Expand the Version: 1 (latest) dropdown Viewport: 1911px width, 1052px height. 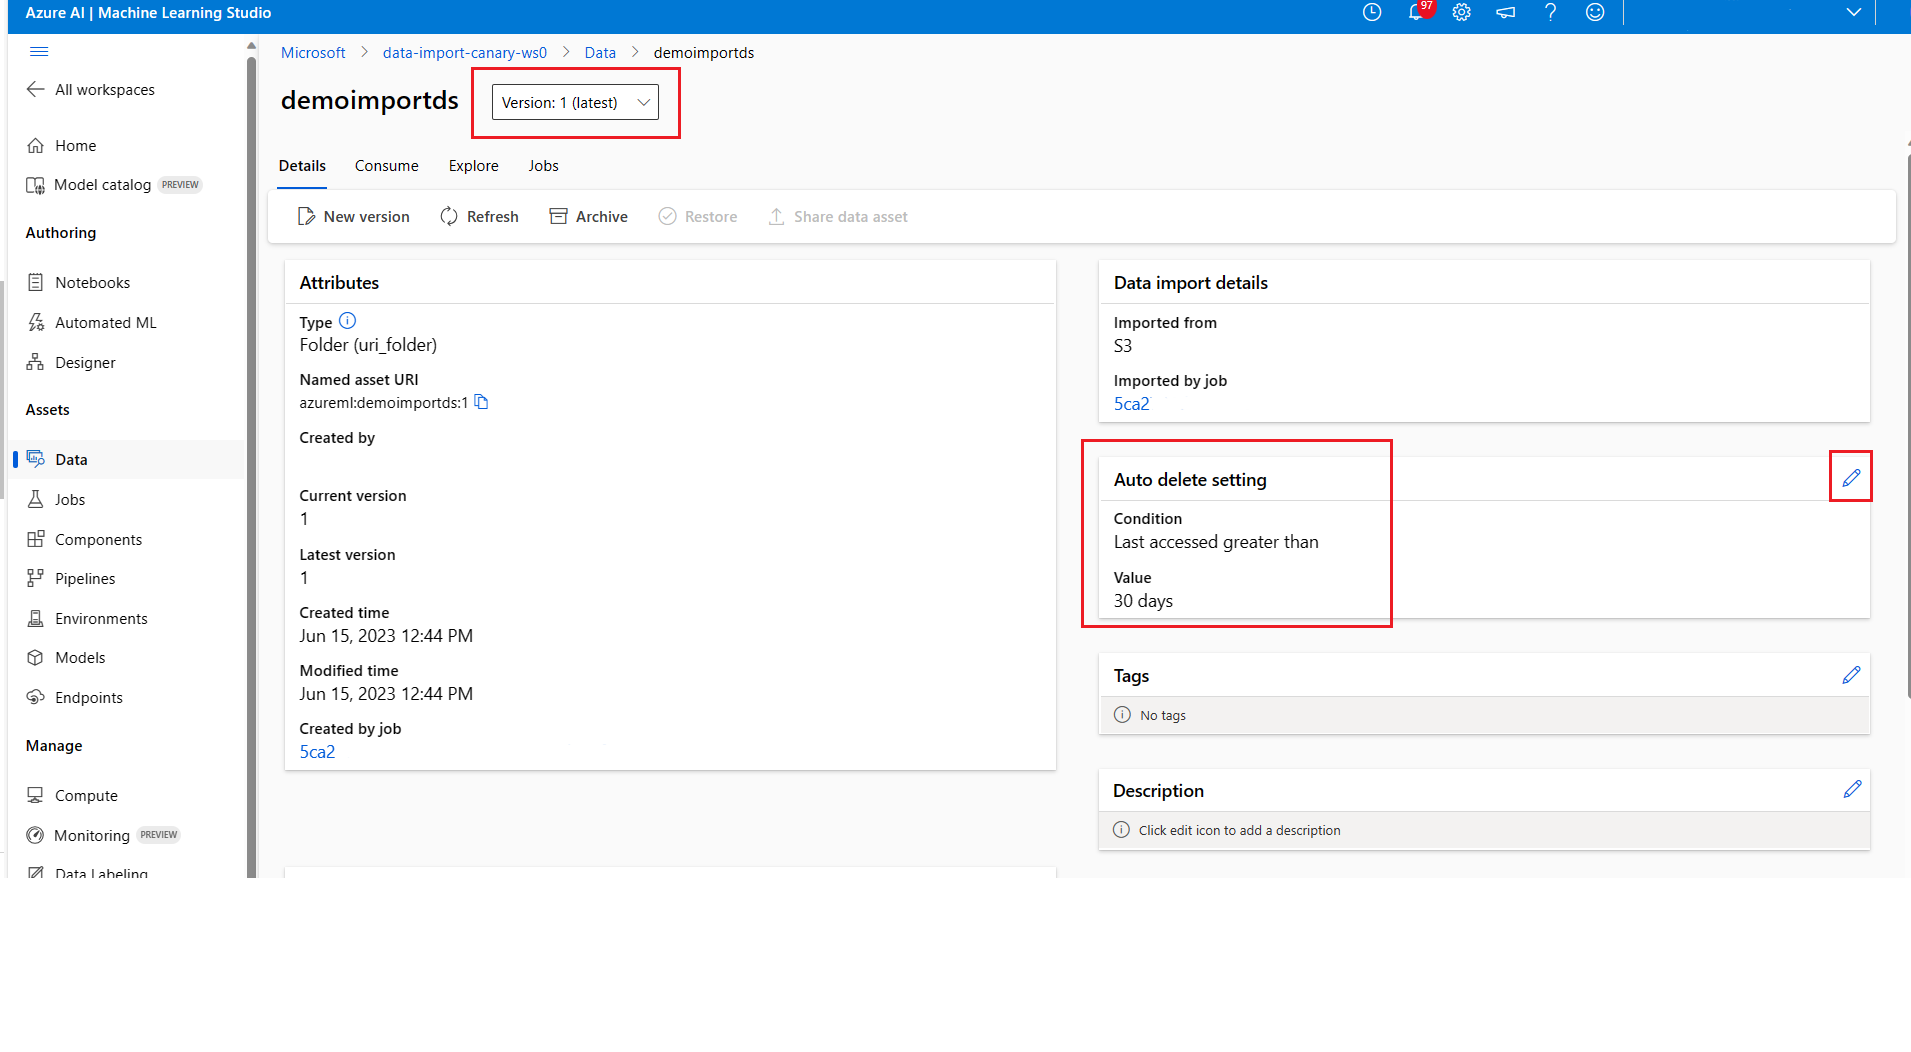pos(575,102)
